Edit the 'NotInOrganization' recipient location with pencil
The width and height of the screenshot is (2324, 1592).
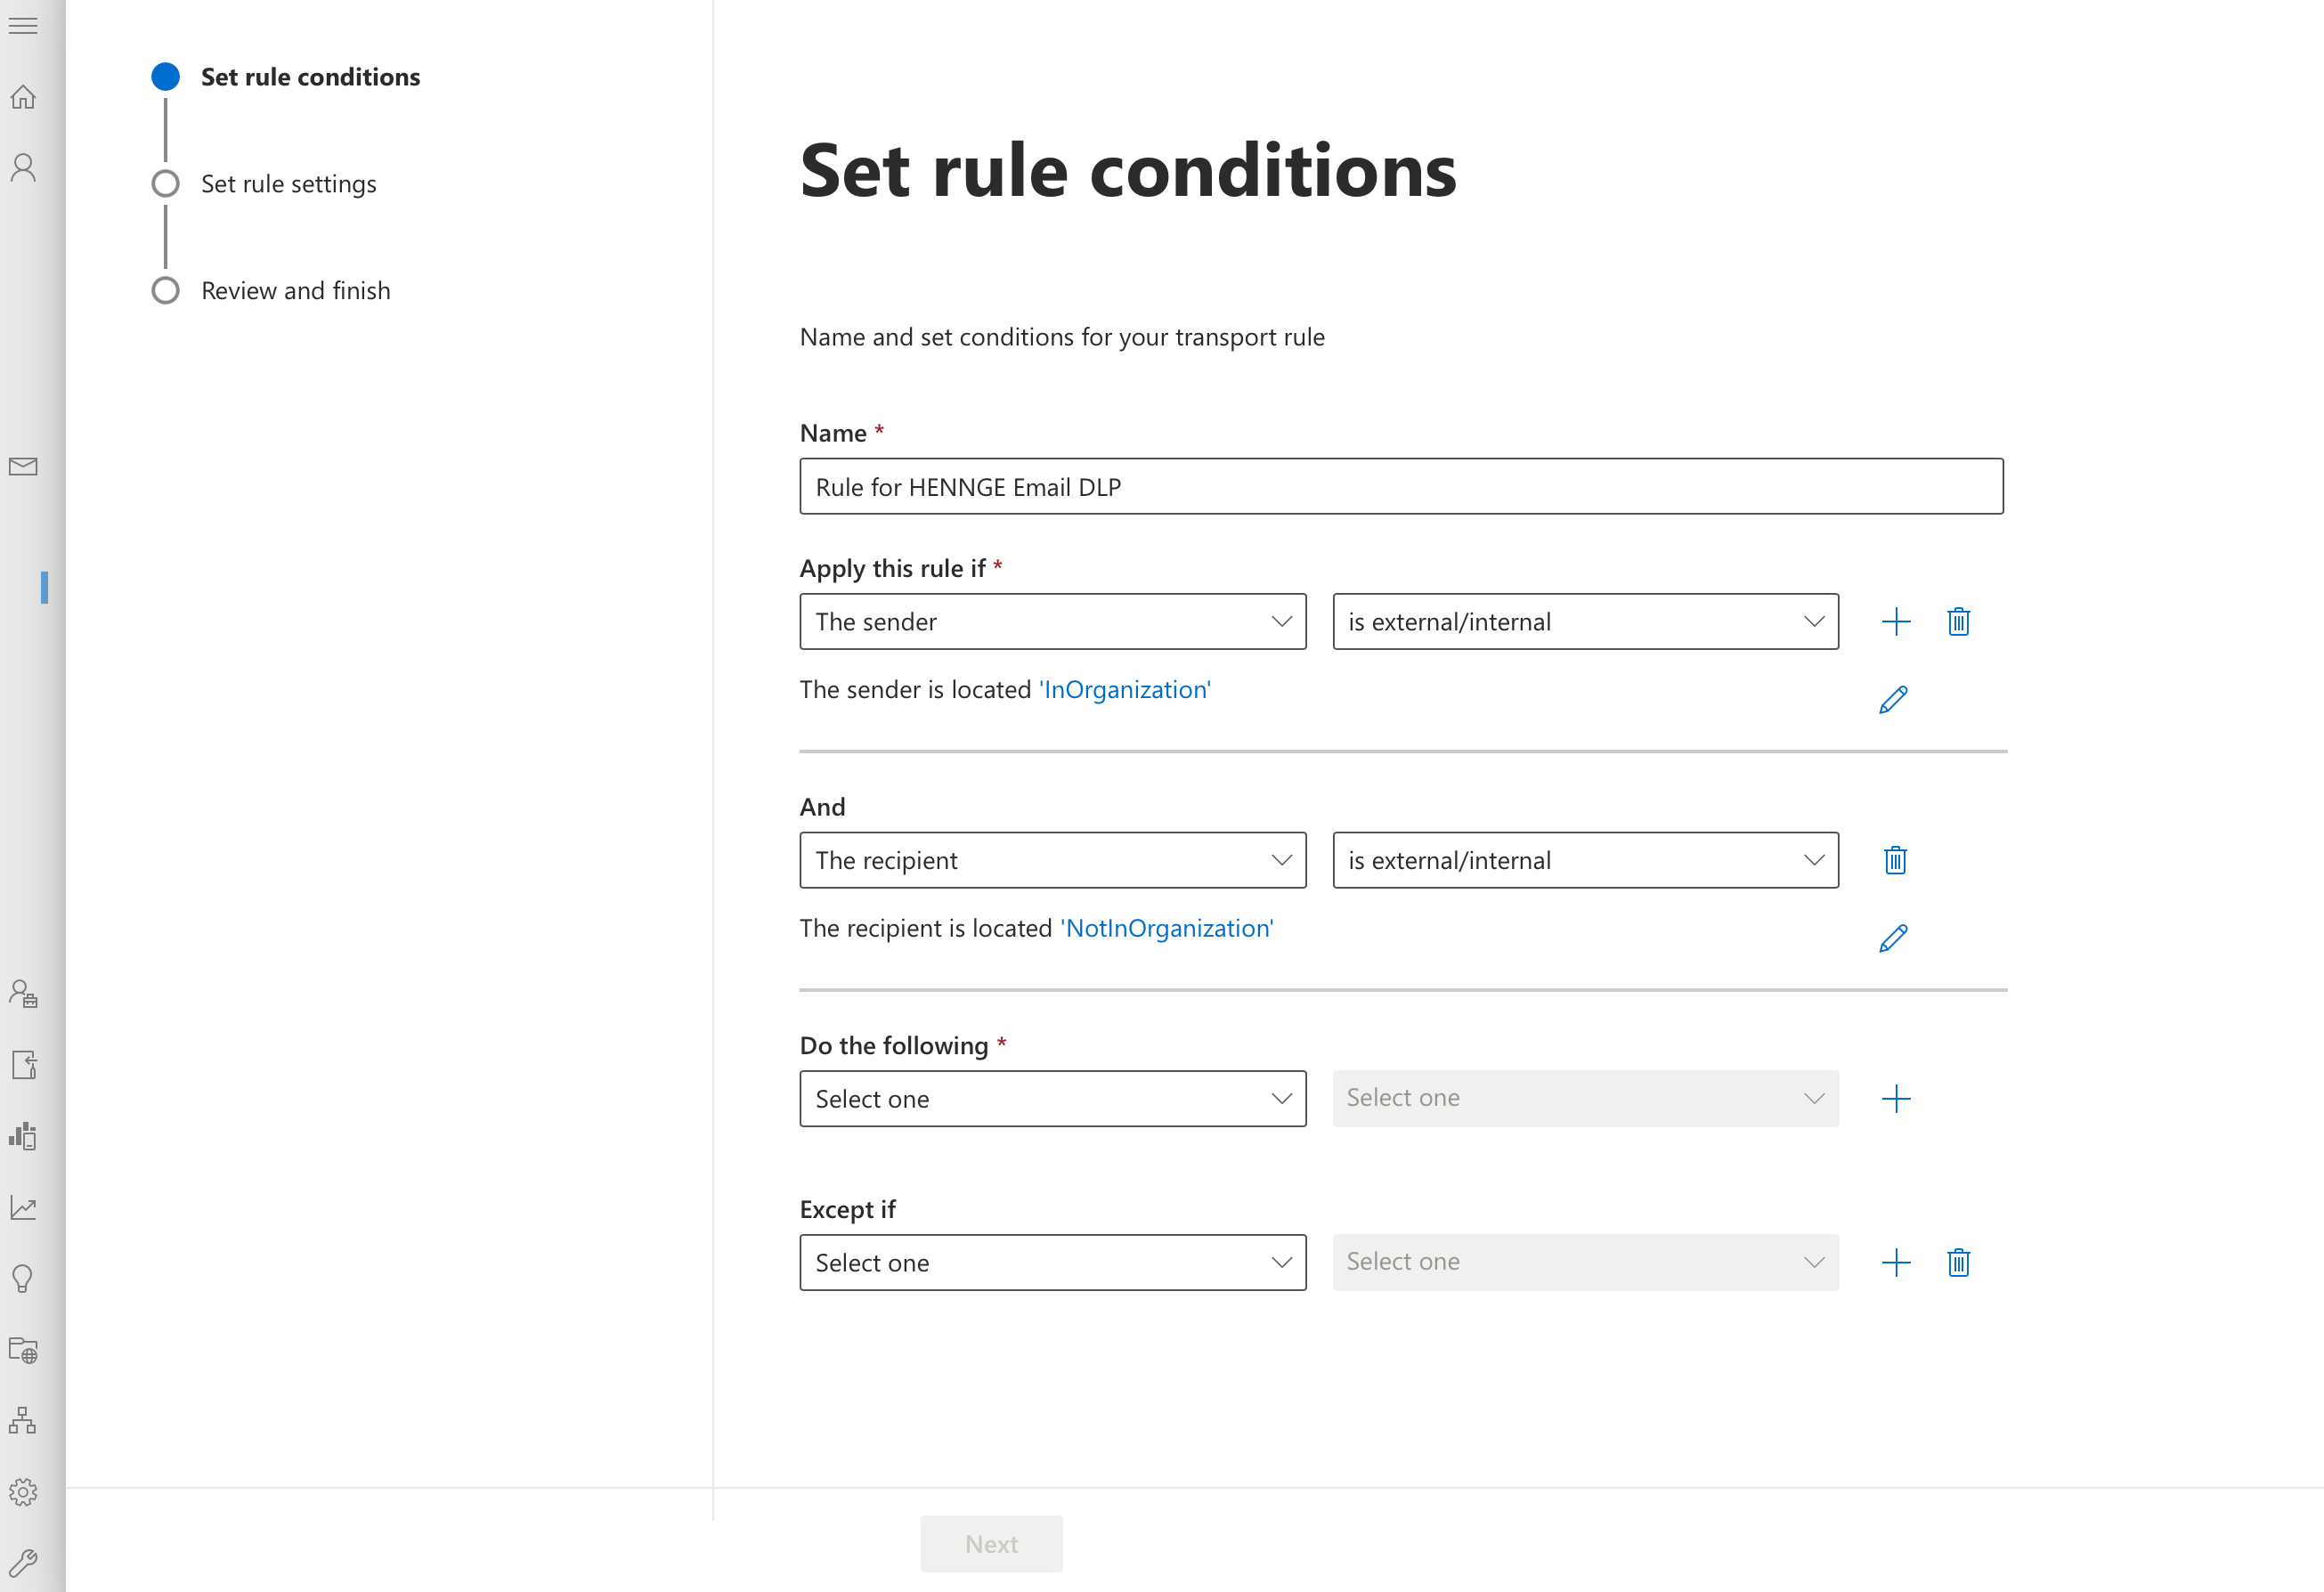[1894, 938]
